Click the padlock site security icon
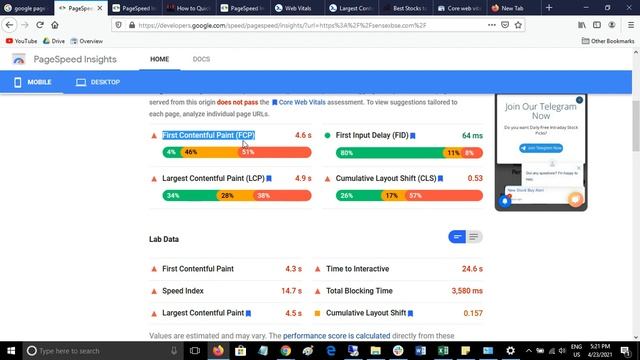 click(x=132, y=25)
